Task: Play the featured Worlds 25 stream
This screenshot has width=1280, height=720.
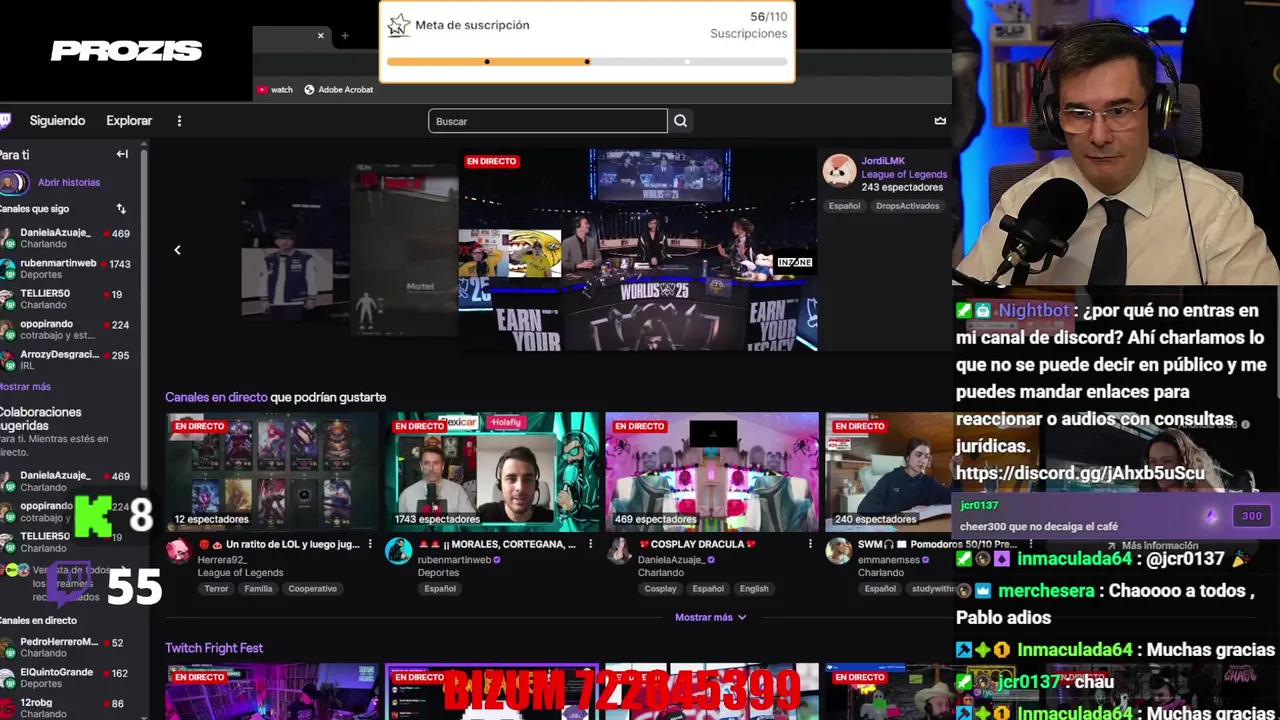Action: (638, 250)
